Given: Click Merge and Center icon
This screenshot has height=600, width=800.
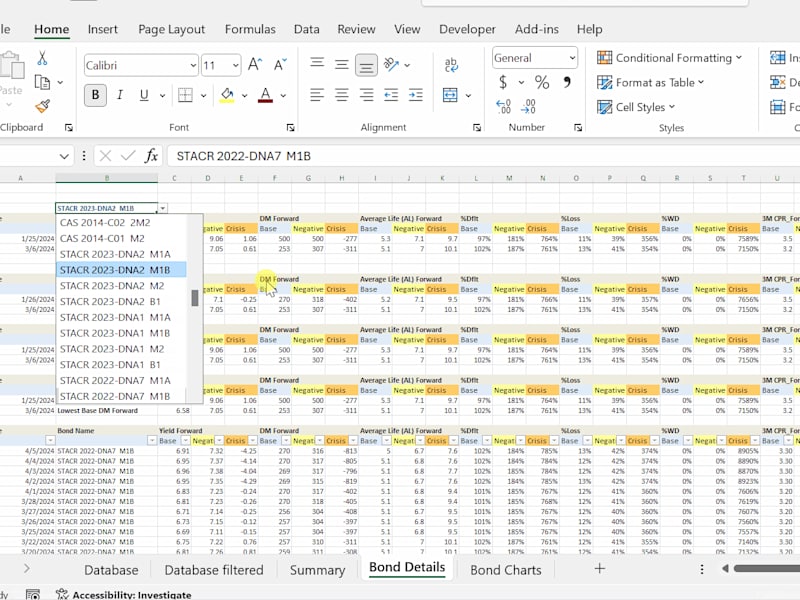Looking at the screenshot, I should click(x=450, y=95).
